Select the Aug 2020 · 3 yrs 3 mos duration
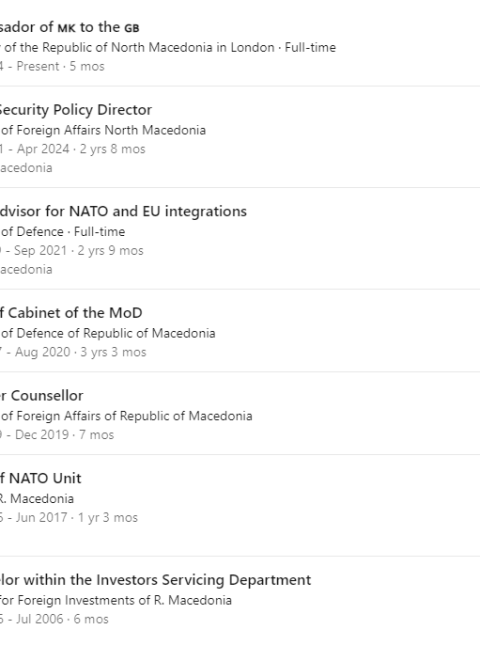Viewport: 480px width, 645px height. (73, 352)
